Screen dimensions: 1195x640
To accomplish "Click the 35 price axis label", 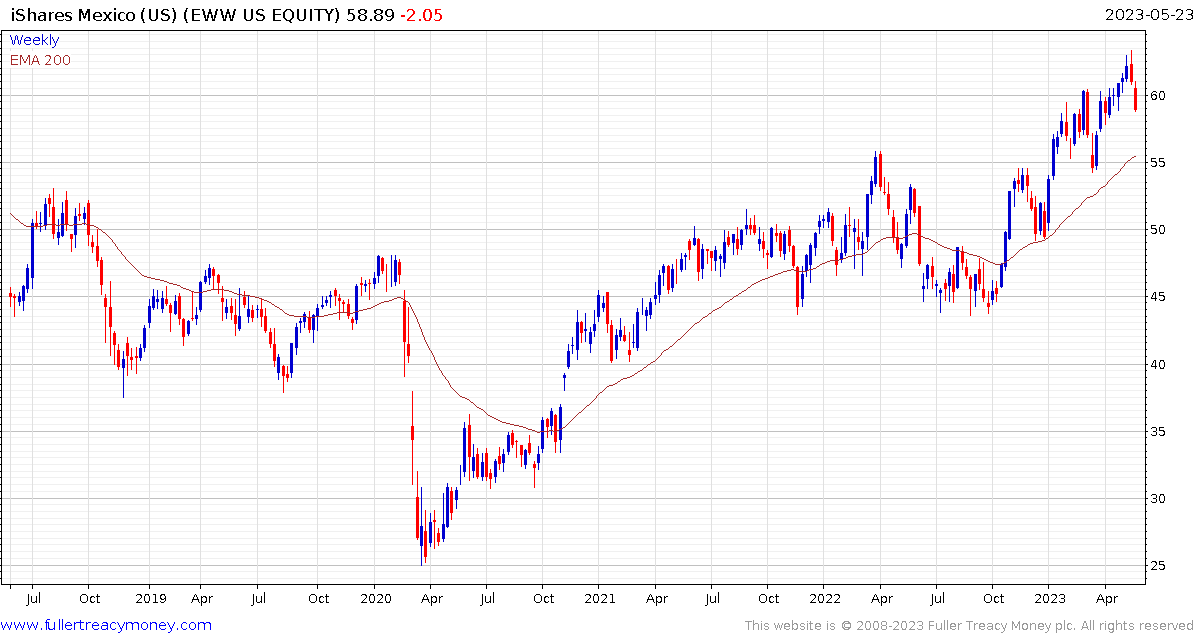I will point(1159,431).
